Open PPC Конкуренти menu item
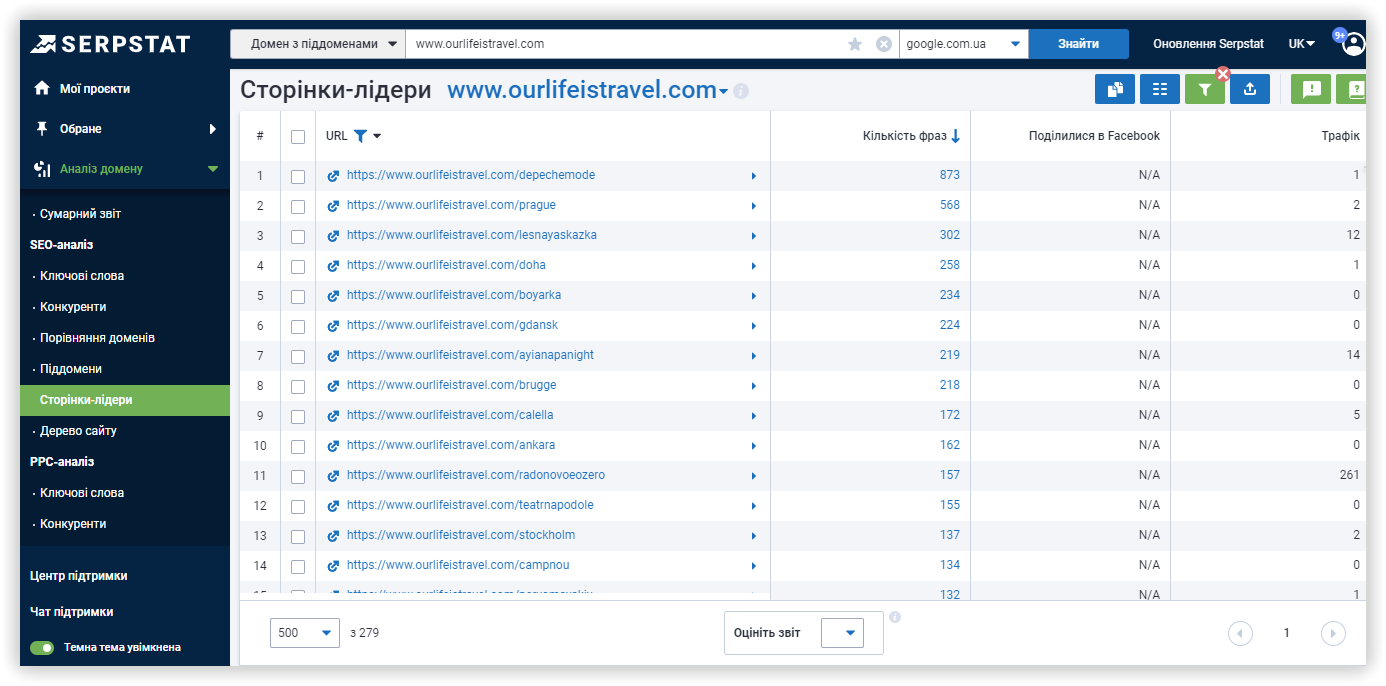 (73, 524)
